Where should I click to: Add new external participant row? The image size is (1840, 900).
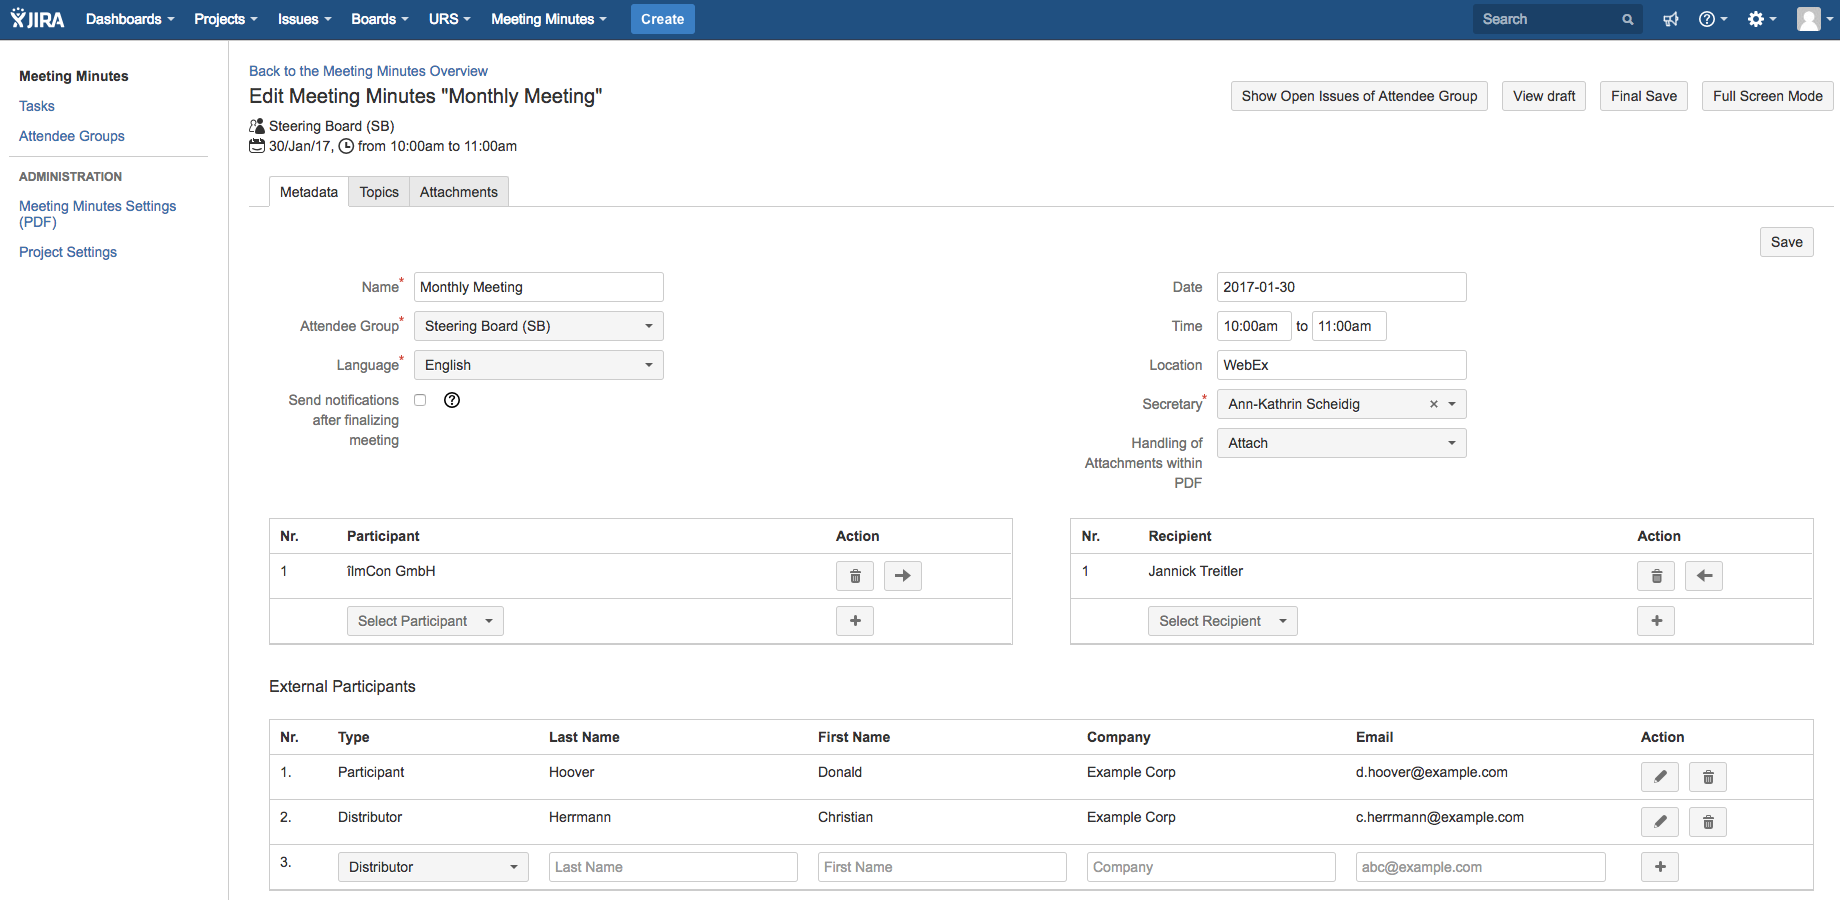(x=1660, y=867)
